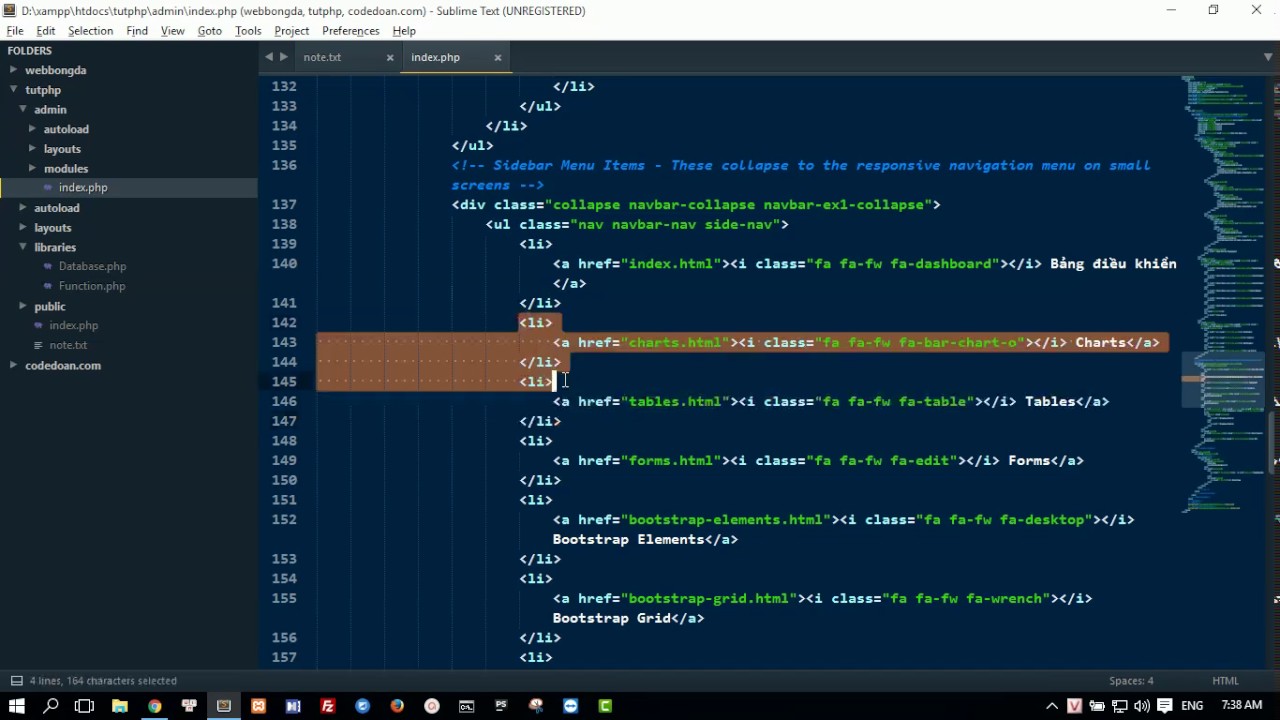Open the Tools menu

[x=248, y=31]
